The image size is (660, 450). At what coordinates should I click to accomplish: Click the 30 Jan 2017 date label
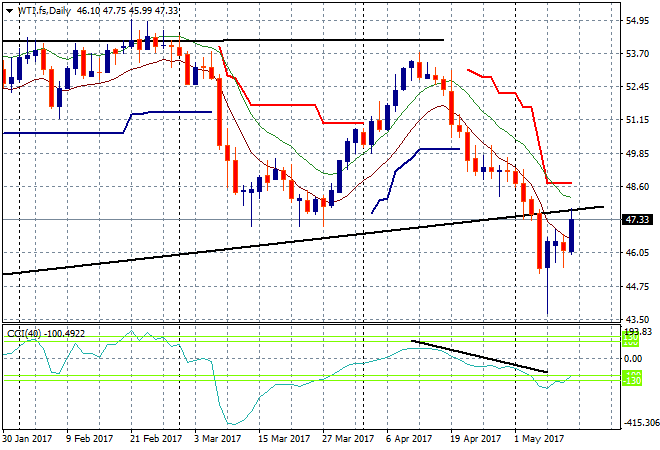pos(27,438)
